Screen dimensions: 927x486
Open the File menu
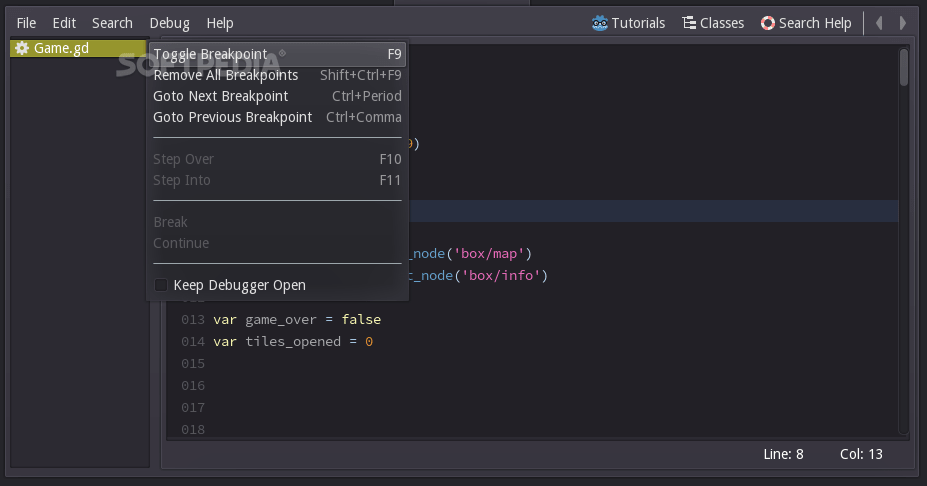pyautogui.click(x=26, y=23)
